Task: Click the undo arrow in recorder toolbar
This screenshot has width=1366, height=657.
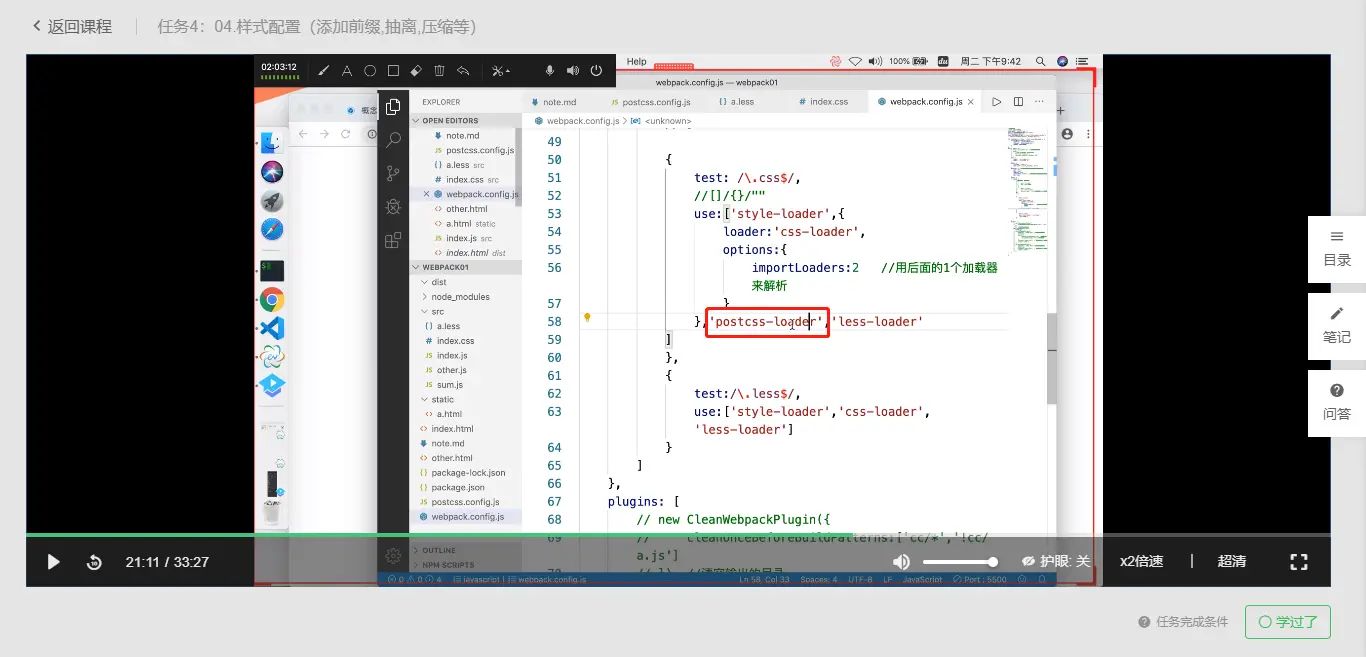Action: (463, 71)
